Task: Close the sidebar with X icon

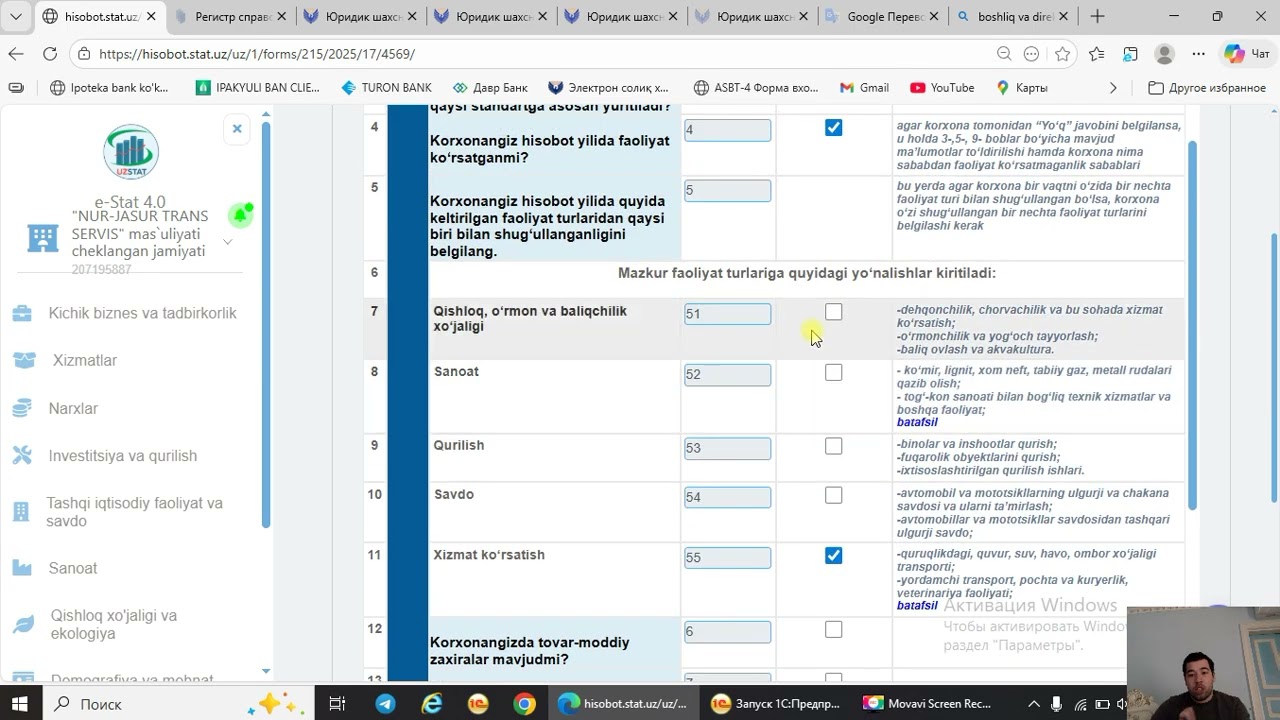Action: click(237, 128)
